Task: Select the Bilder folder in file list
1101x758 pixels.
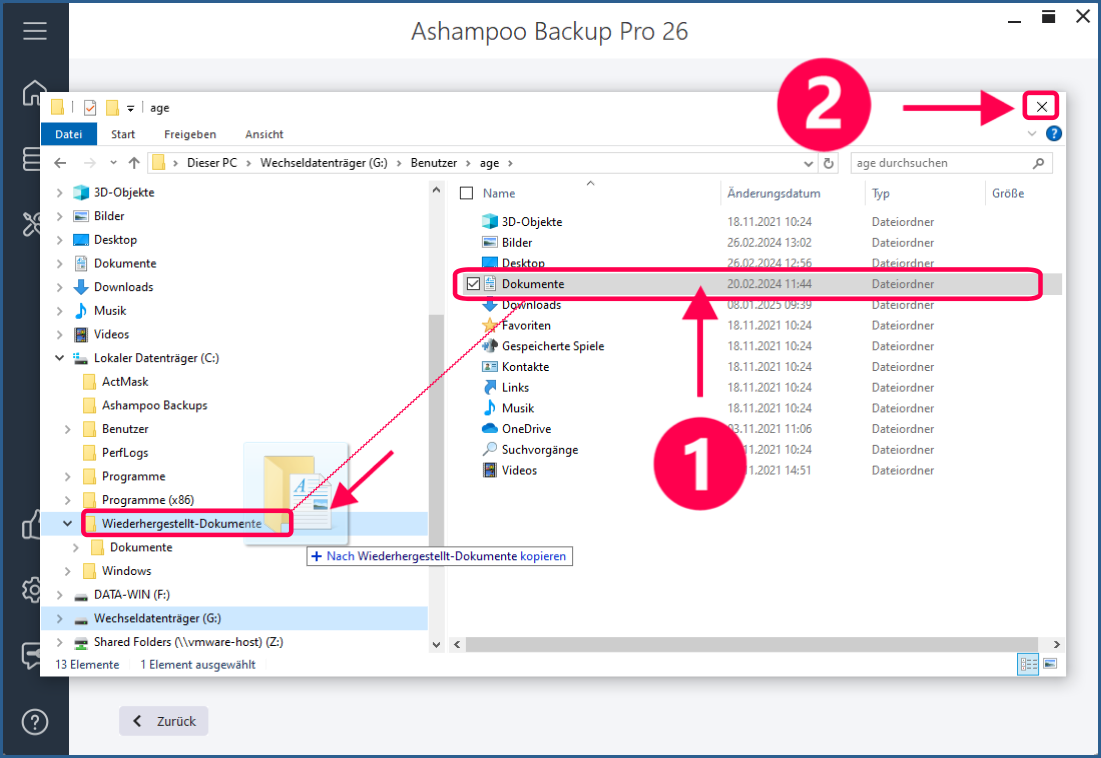Action: (517, 242)
